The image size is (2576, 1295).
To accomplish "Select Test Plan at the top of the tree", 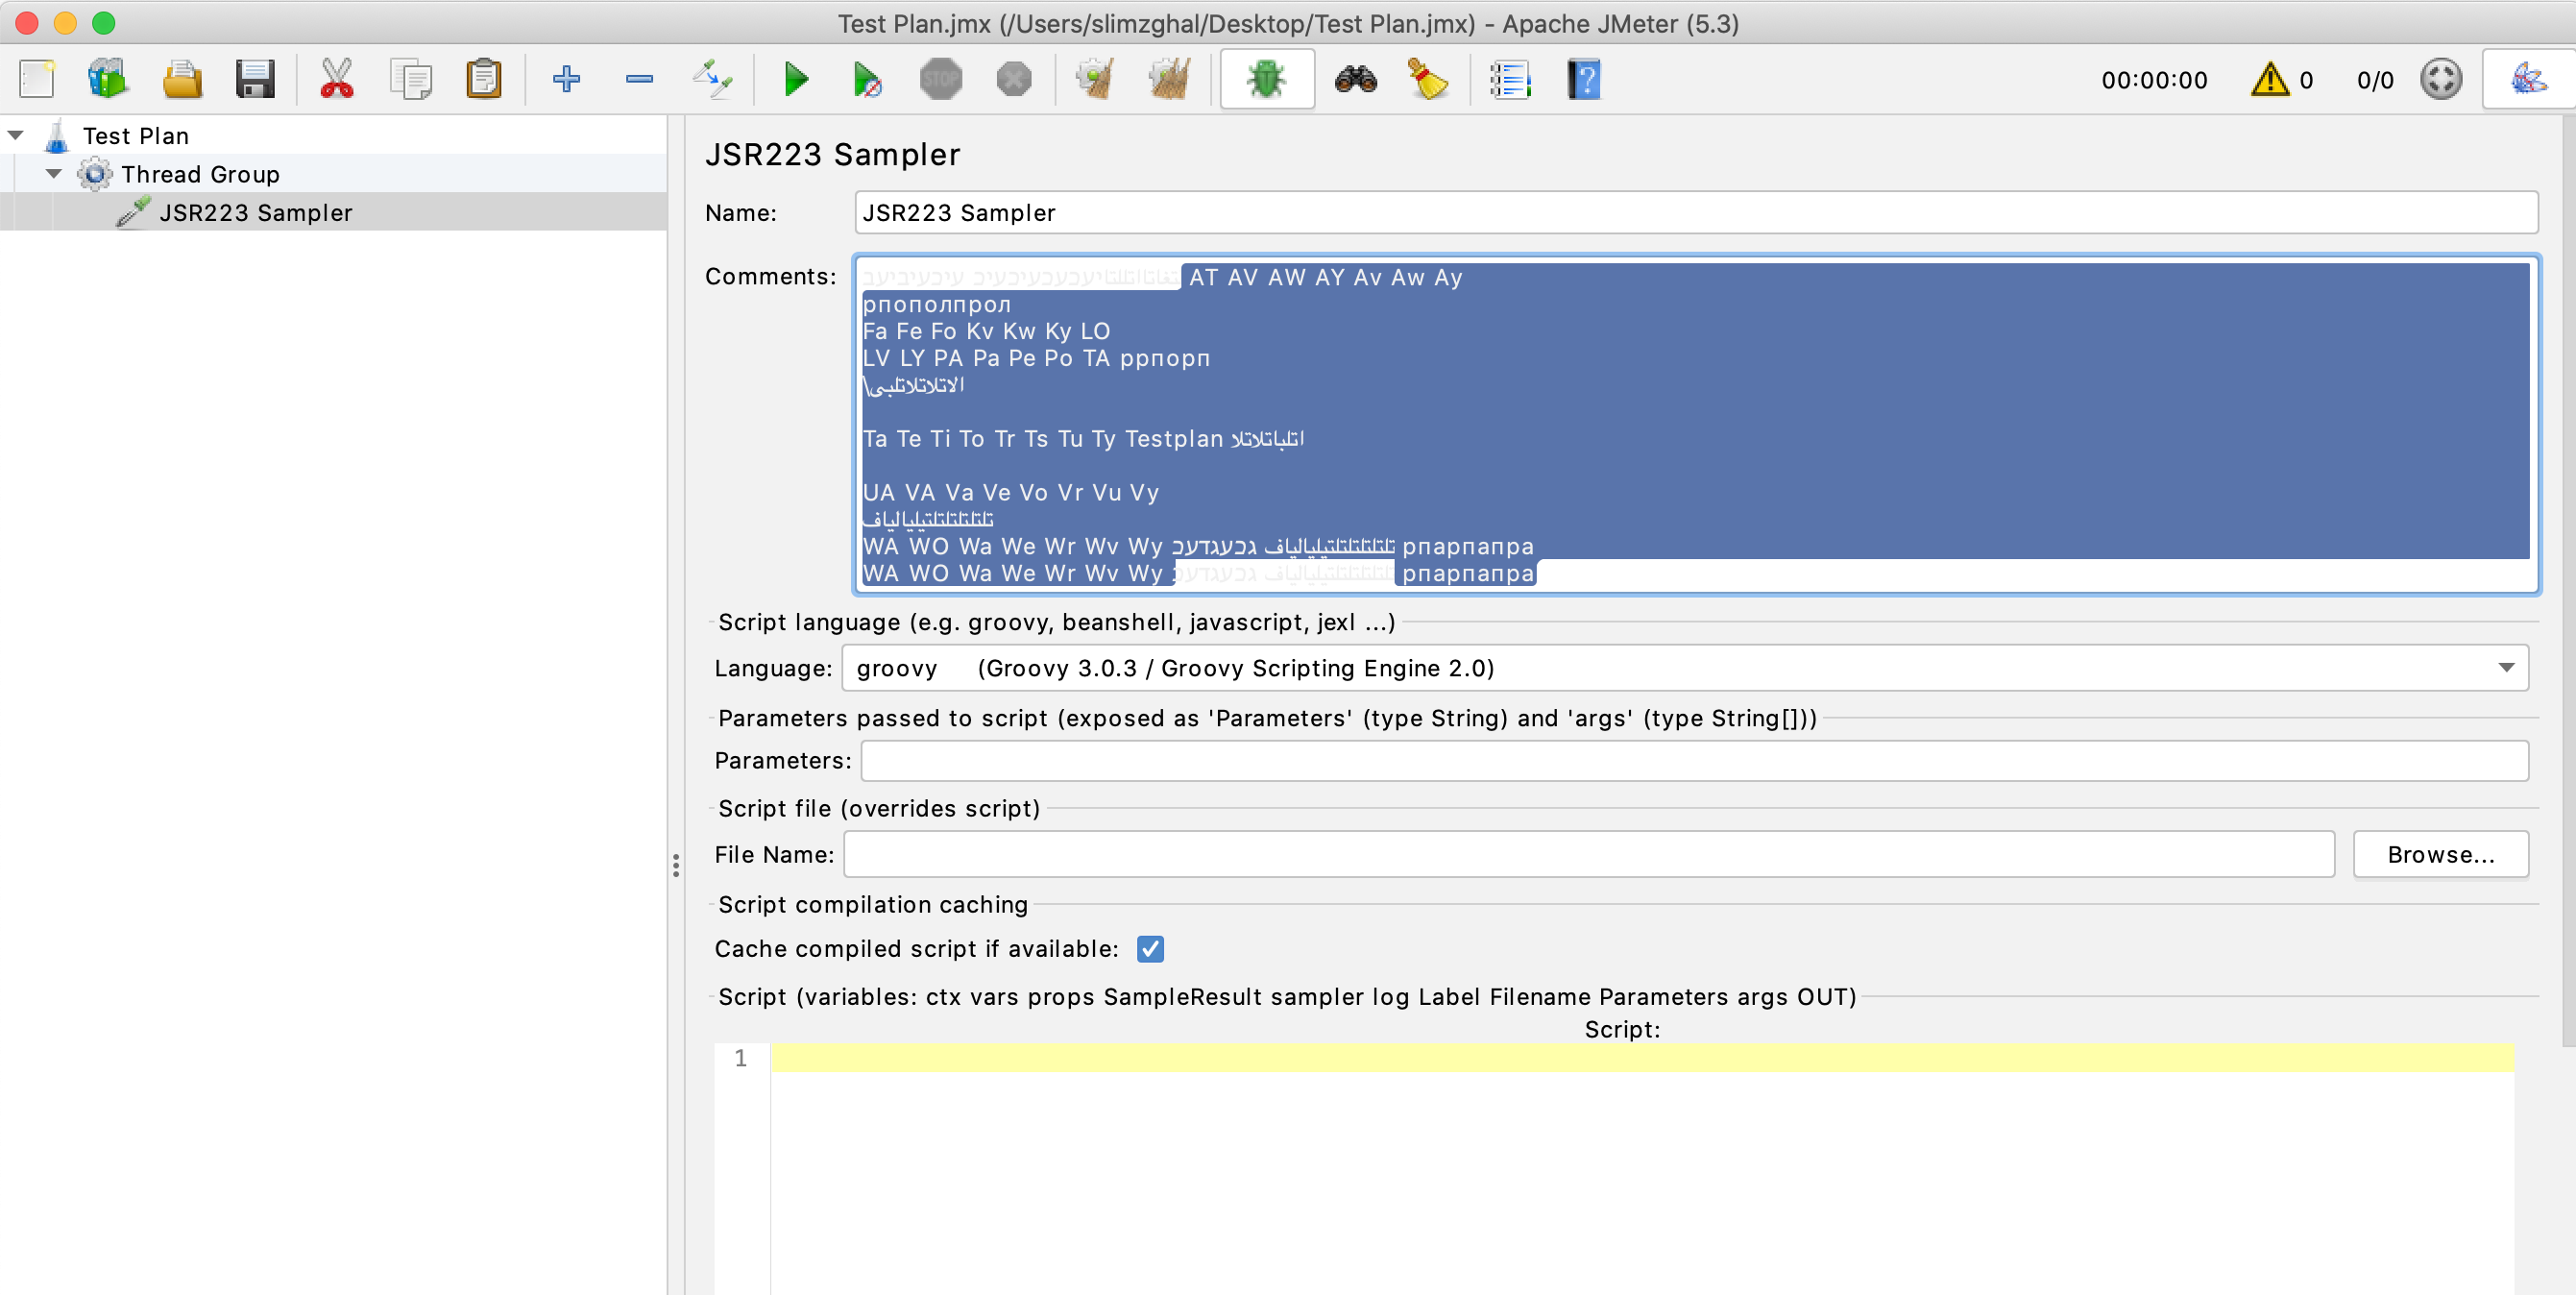I will click(x=135, y=135).
